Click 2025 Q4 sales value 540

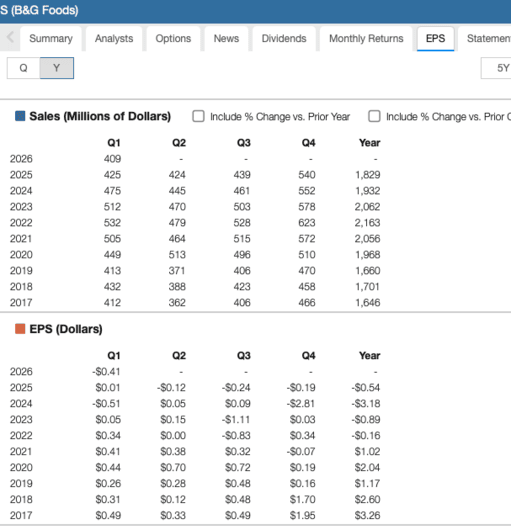pos(307,175)
